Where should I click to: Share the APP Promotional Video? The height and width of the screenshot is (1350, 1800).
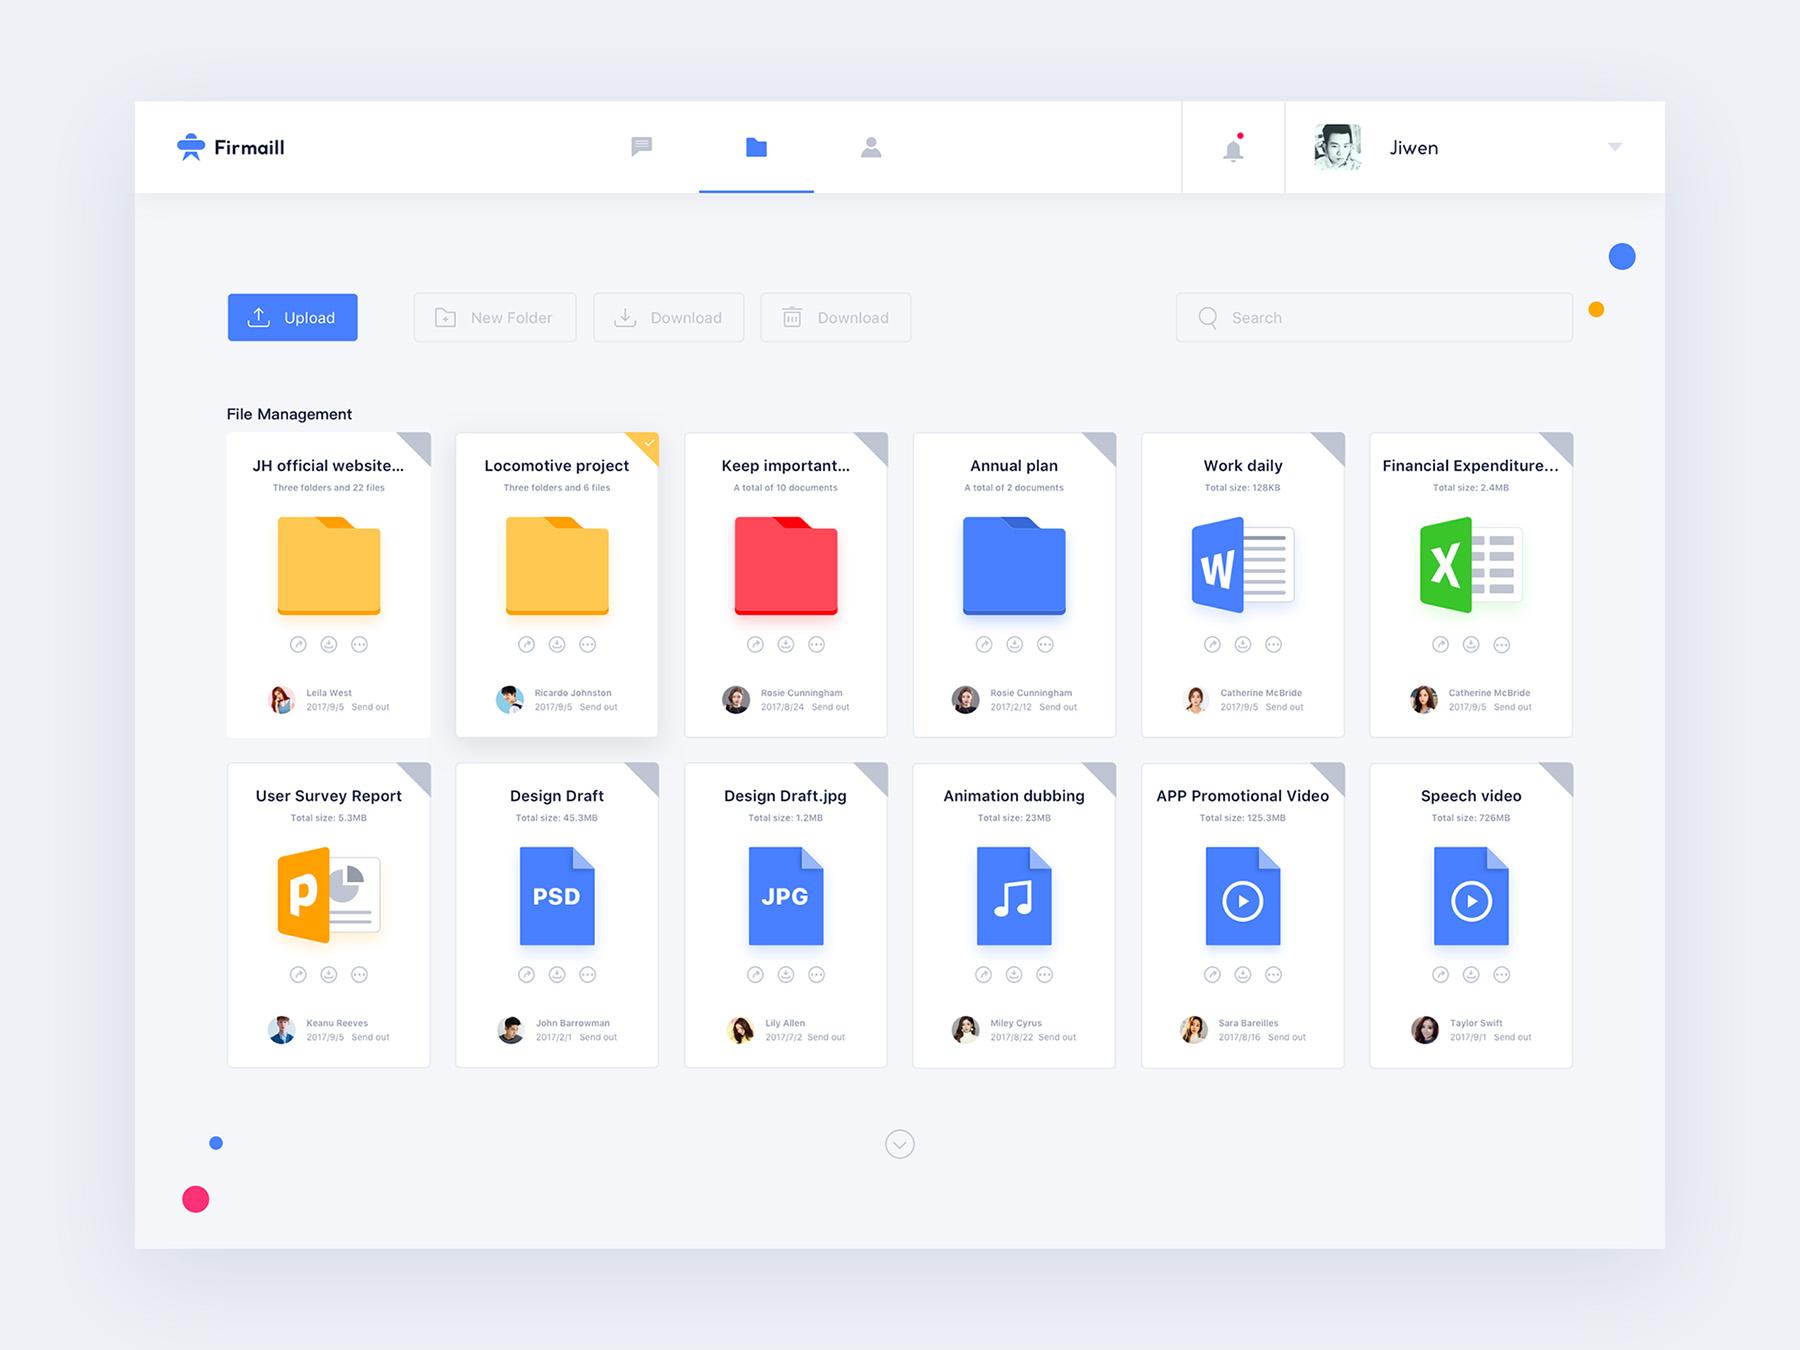[1212, 974]
